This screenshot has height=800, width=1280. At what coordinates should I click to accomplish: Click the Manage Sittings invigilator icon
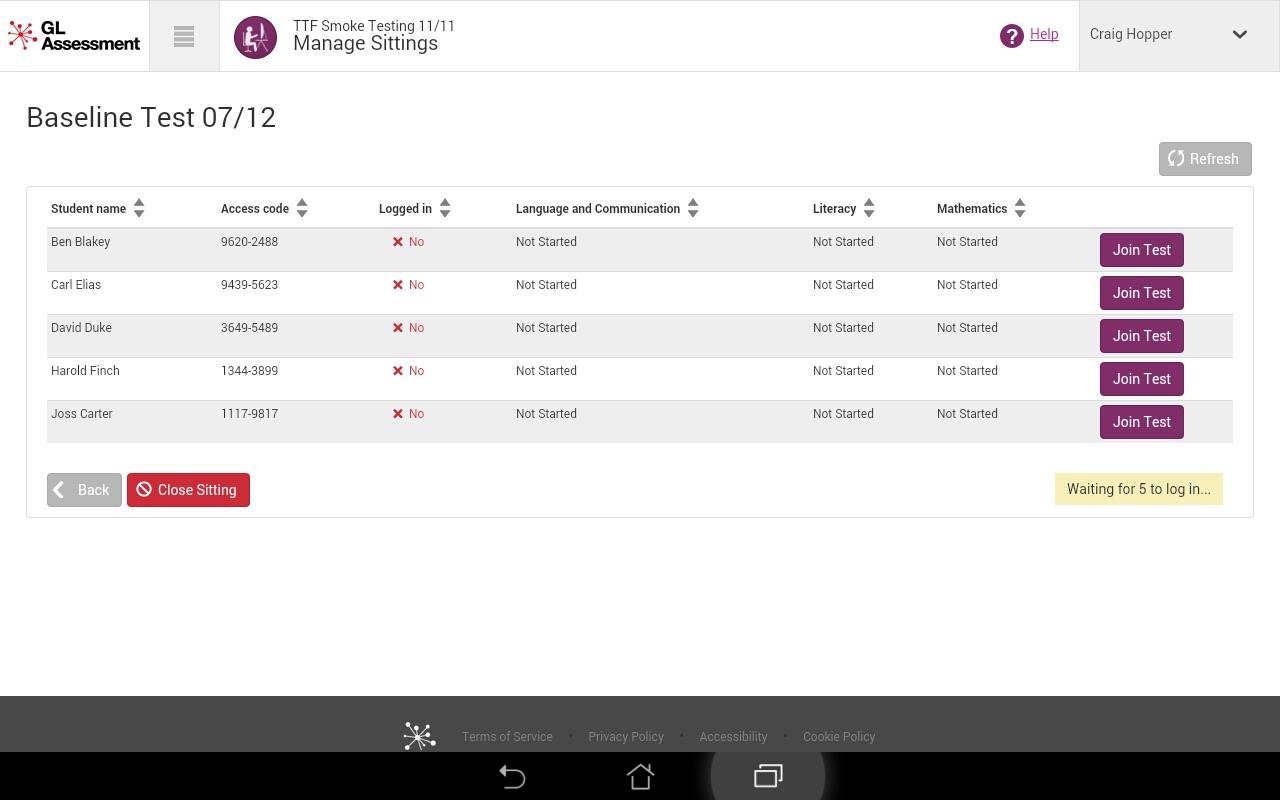pos(255,36)
